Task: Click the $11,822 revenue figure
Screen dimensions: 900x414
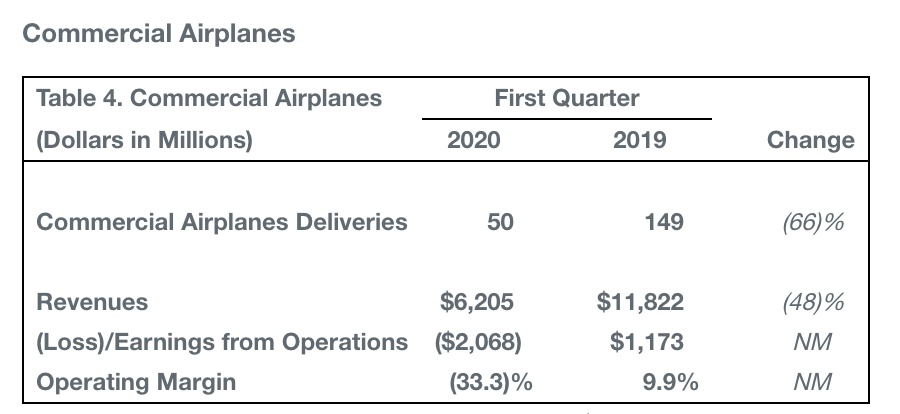Action: 639,301
